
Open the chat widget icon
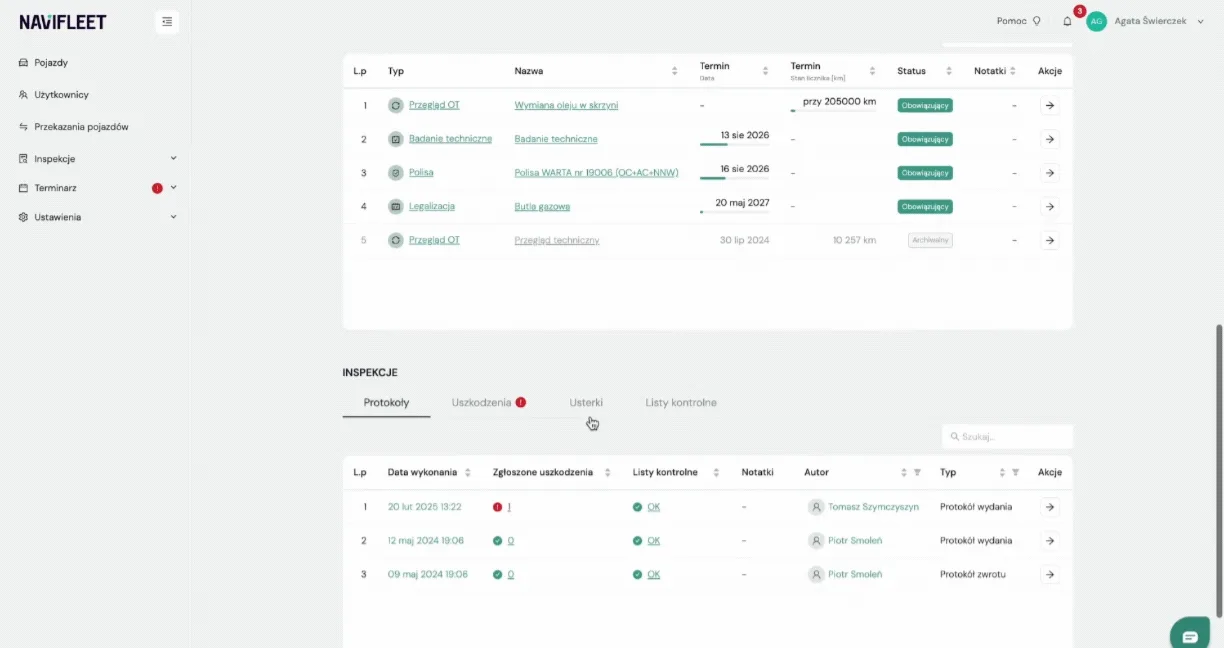pos(1190,636)
